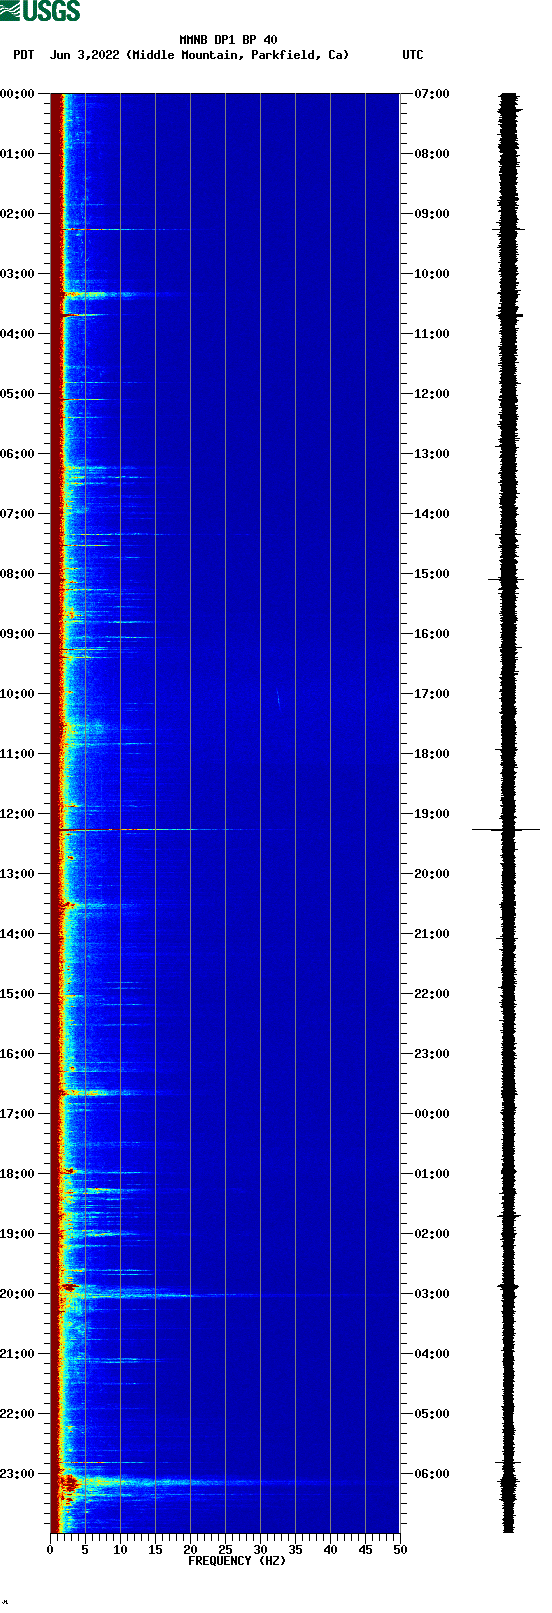Click the 09:00 PDT time label
Screen dimensions: 552x1613
pos(18,634)
